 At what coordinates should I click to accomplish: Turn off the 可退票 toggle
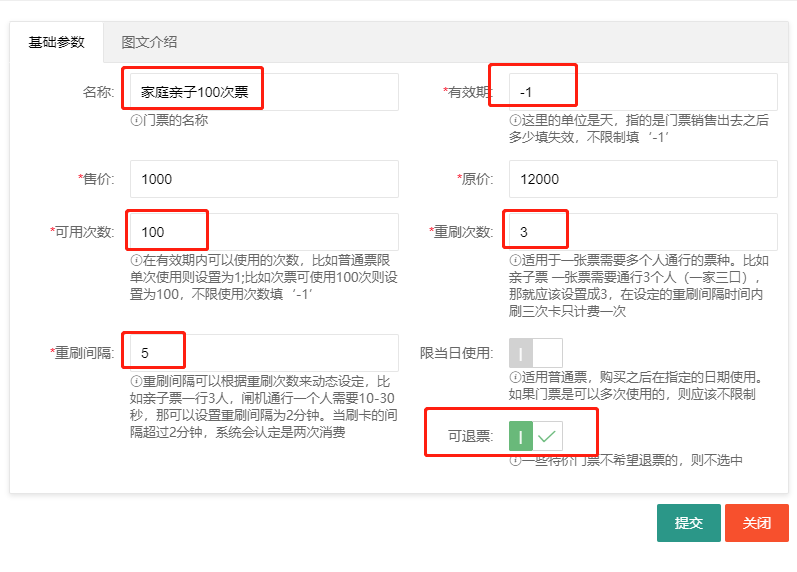(536, 437)
